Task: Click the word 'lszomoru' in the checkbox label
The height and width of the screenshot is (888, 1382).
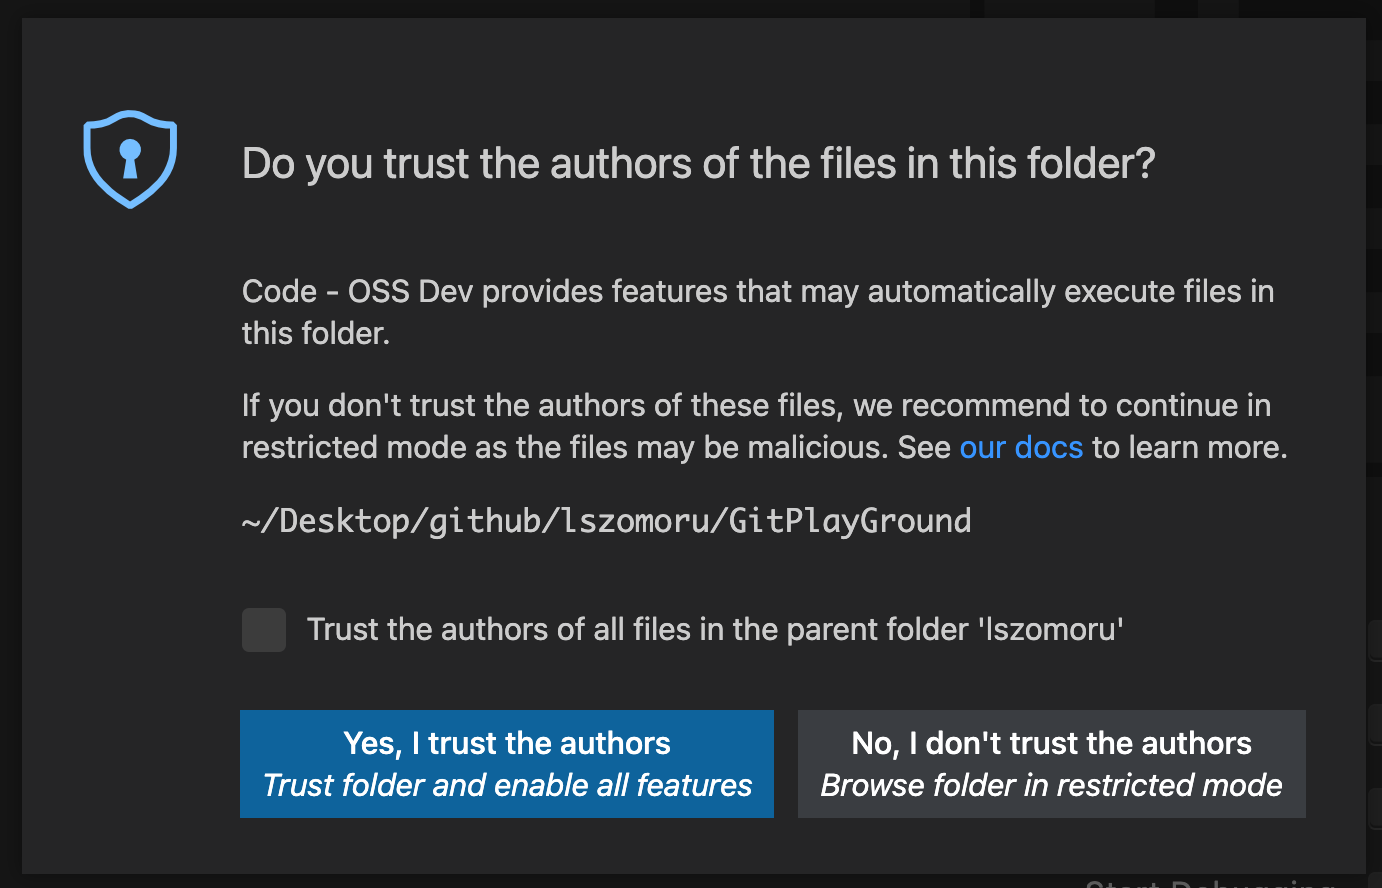Action: pos(1063,629)
